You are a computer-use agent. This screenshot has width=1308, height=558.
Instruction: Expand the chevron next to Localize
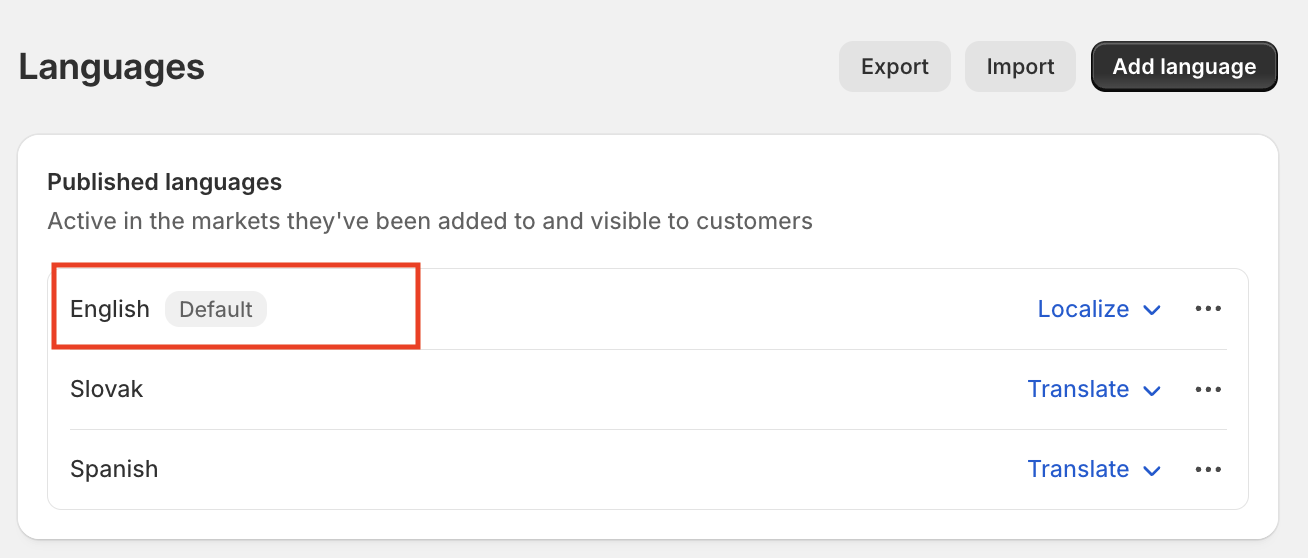(x=1152, y=310)
